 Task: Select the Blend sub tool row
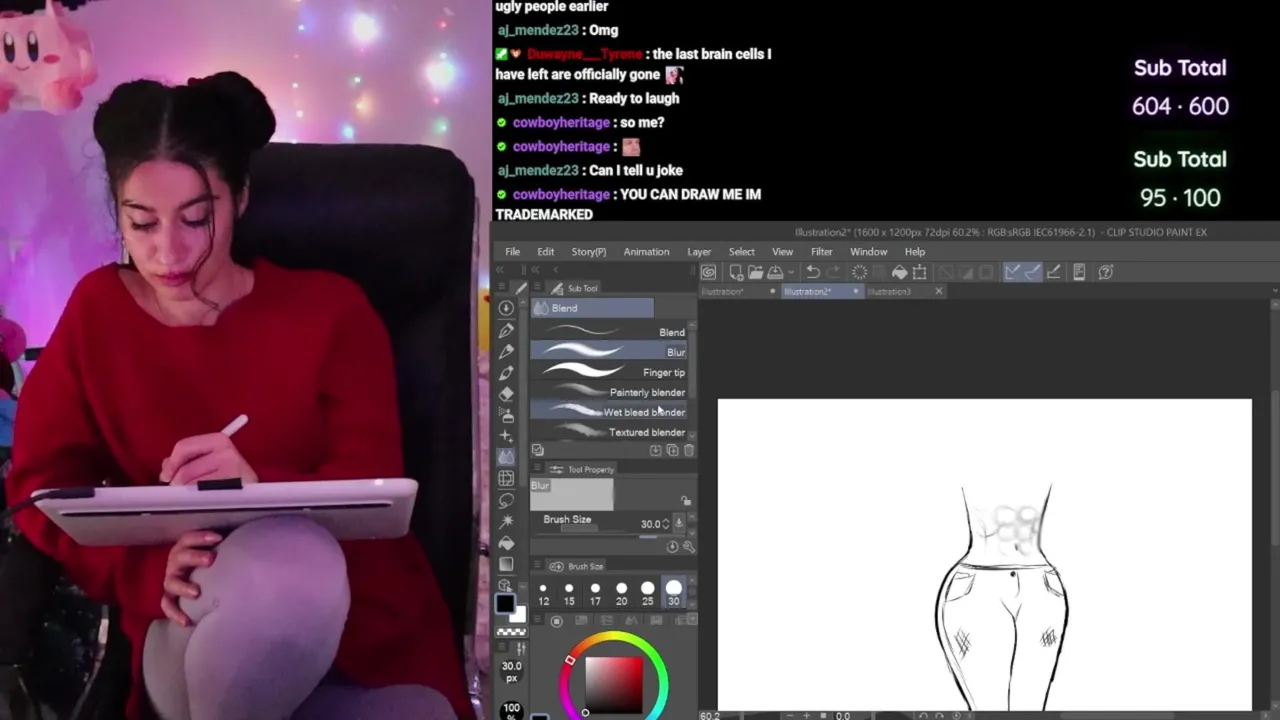click(608, 332)
